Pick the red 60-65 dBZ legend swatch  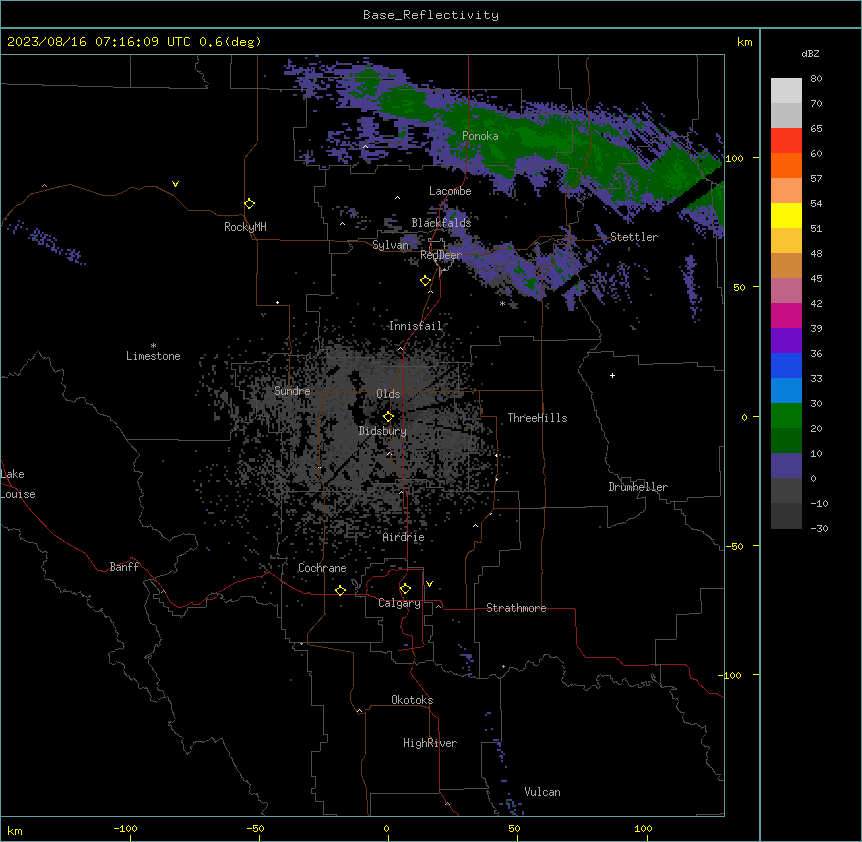coord(786,141)
